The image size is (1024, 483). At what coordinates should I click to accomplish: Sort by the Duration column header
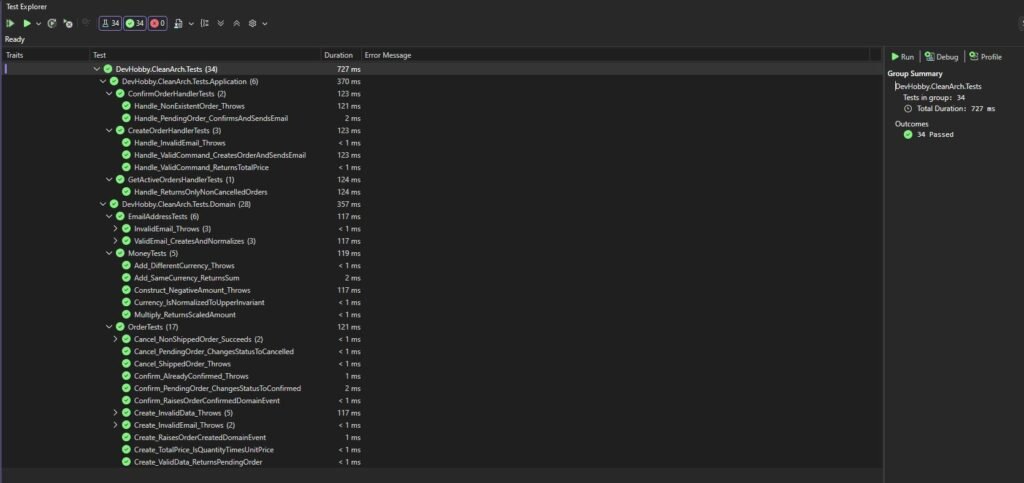pyautogui.click(x=340, y=55)
